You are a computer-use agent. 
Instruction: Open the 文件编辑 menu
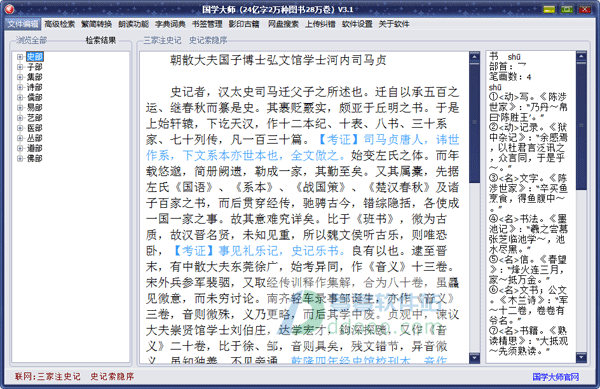tap(23, 24)
